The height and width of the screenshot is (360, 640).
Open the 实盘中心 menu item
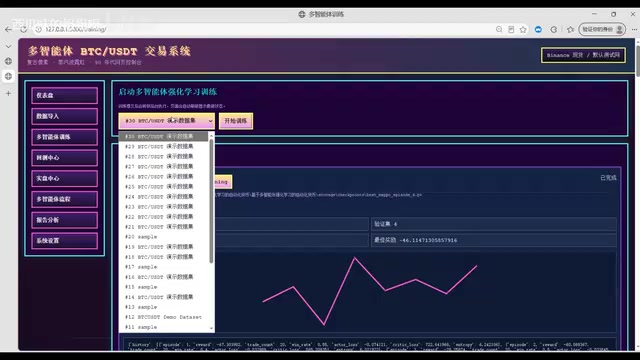click(64, 178)
